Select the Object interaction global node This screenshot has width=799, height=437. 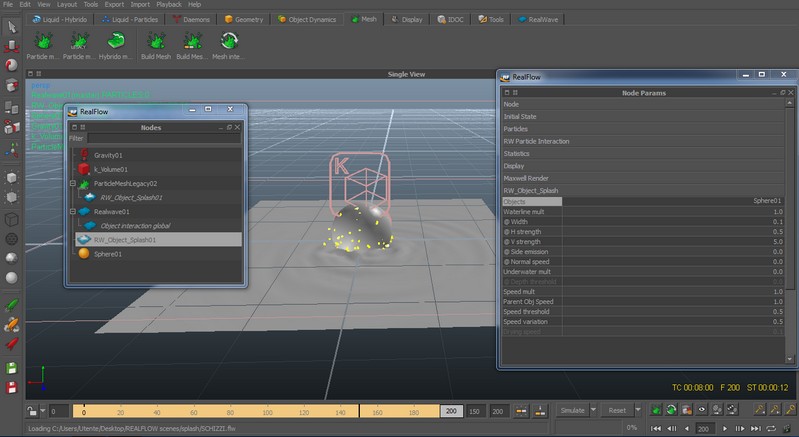pos(135,226)
